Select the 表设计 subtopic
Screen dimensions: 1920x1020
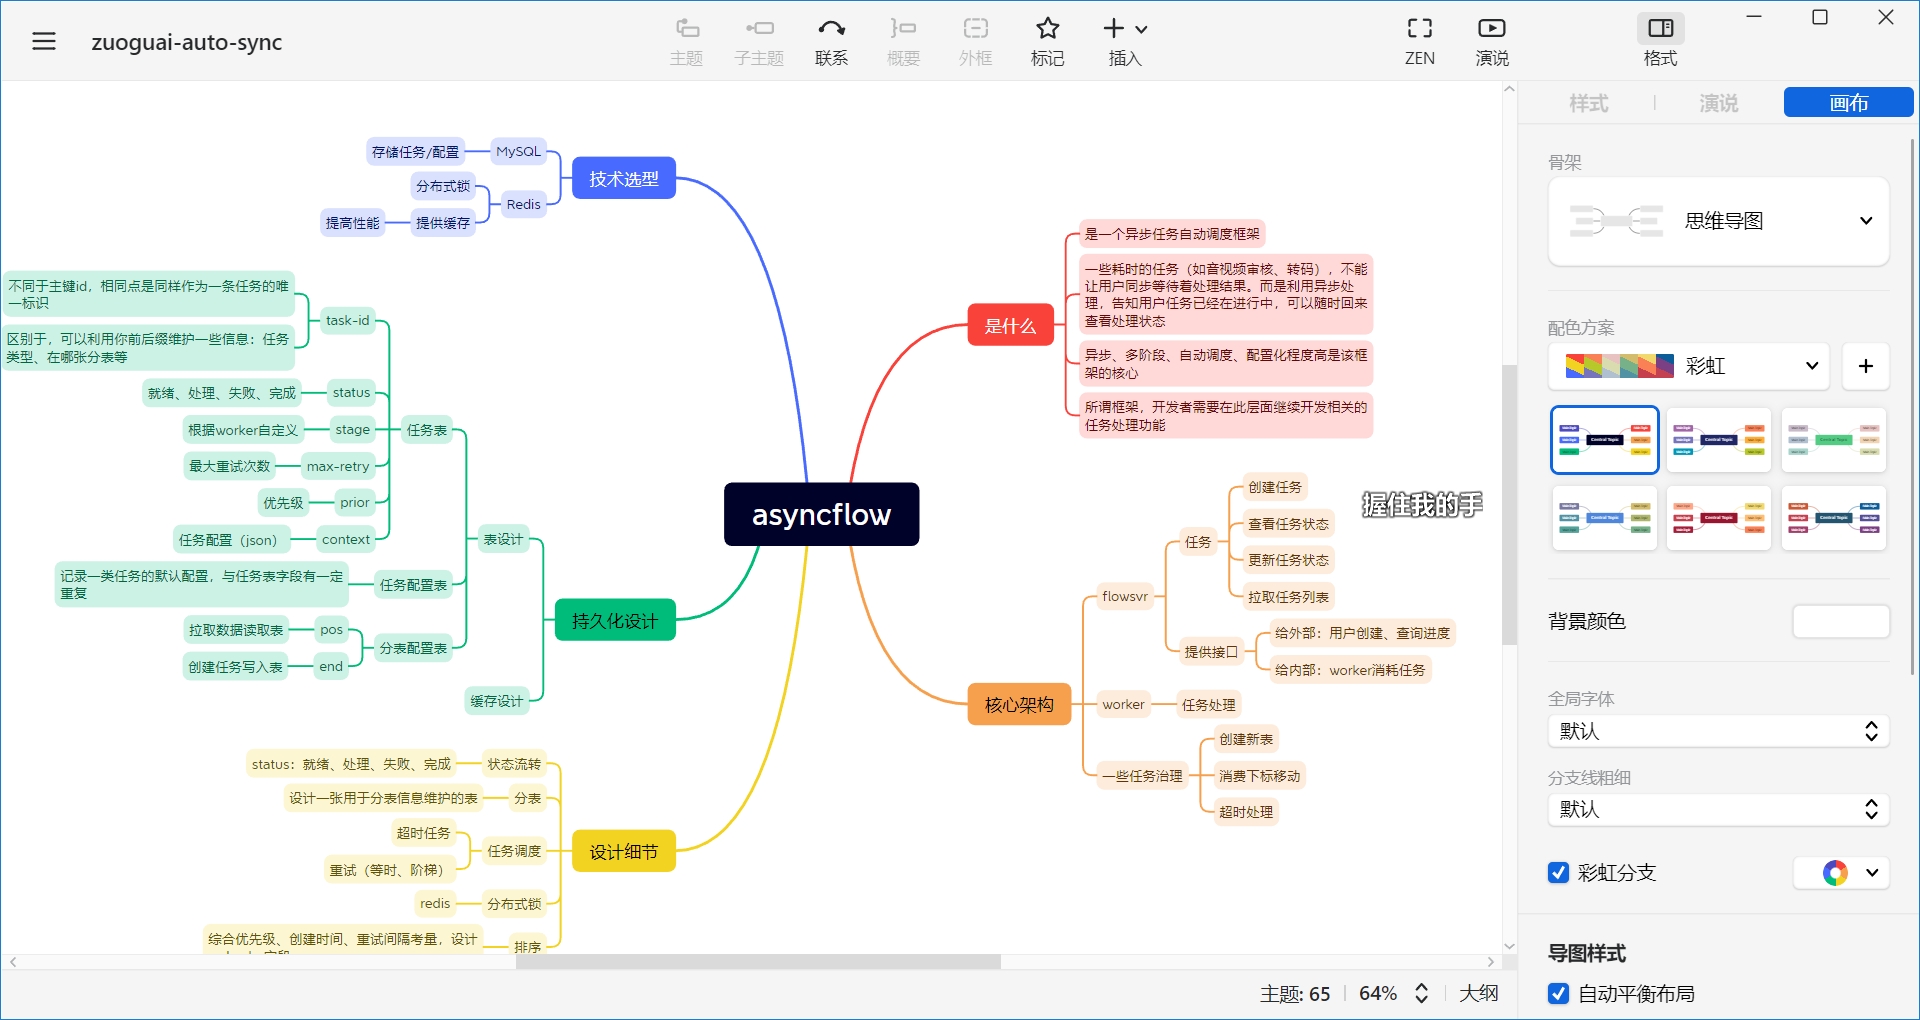pos(503,539)
